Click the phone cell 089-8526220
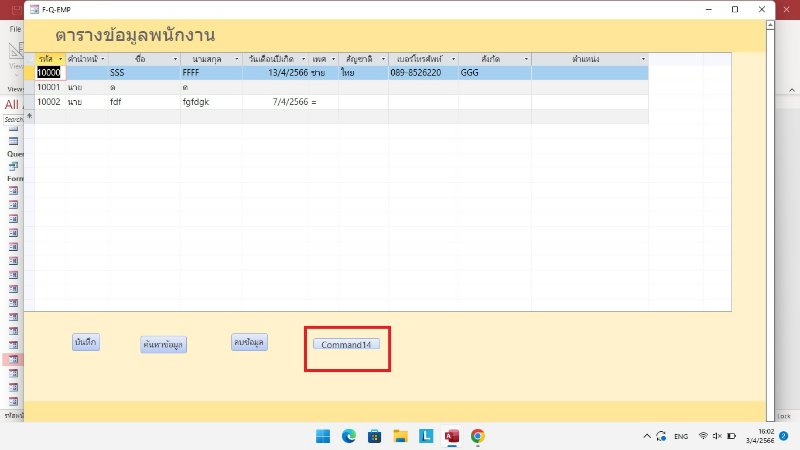Screen dimensions: 800x450 pyautogui.click(x=422, y=73)
